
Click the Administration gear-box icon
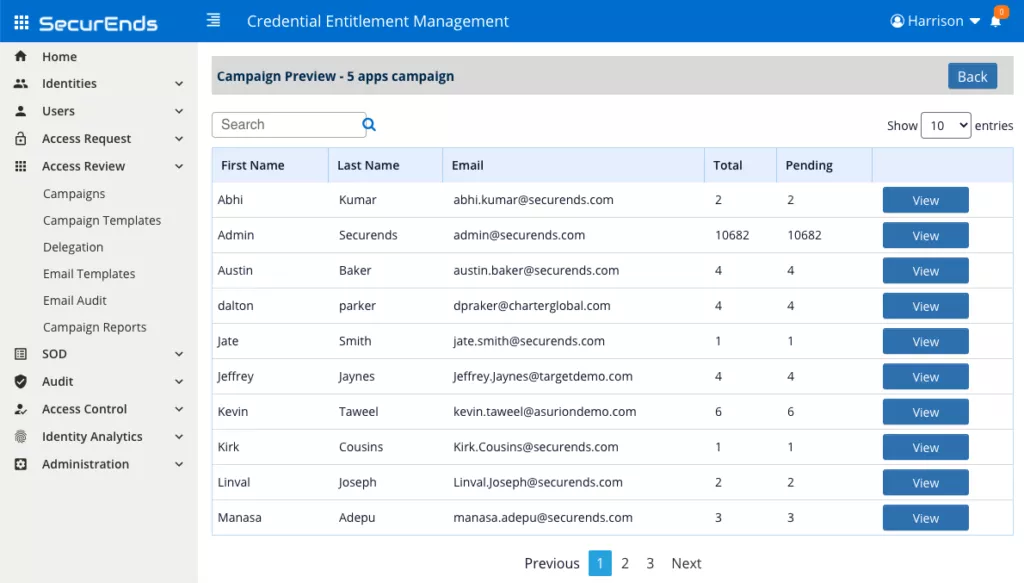coord(21,464)
